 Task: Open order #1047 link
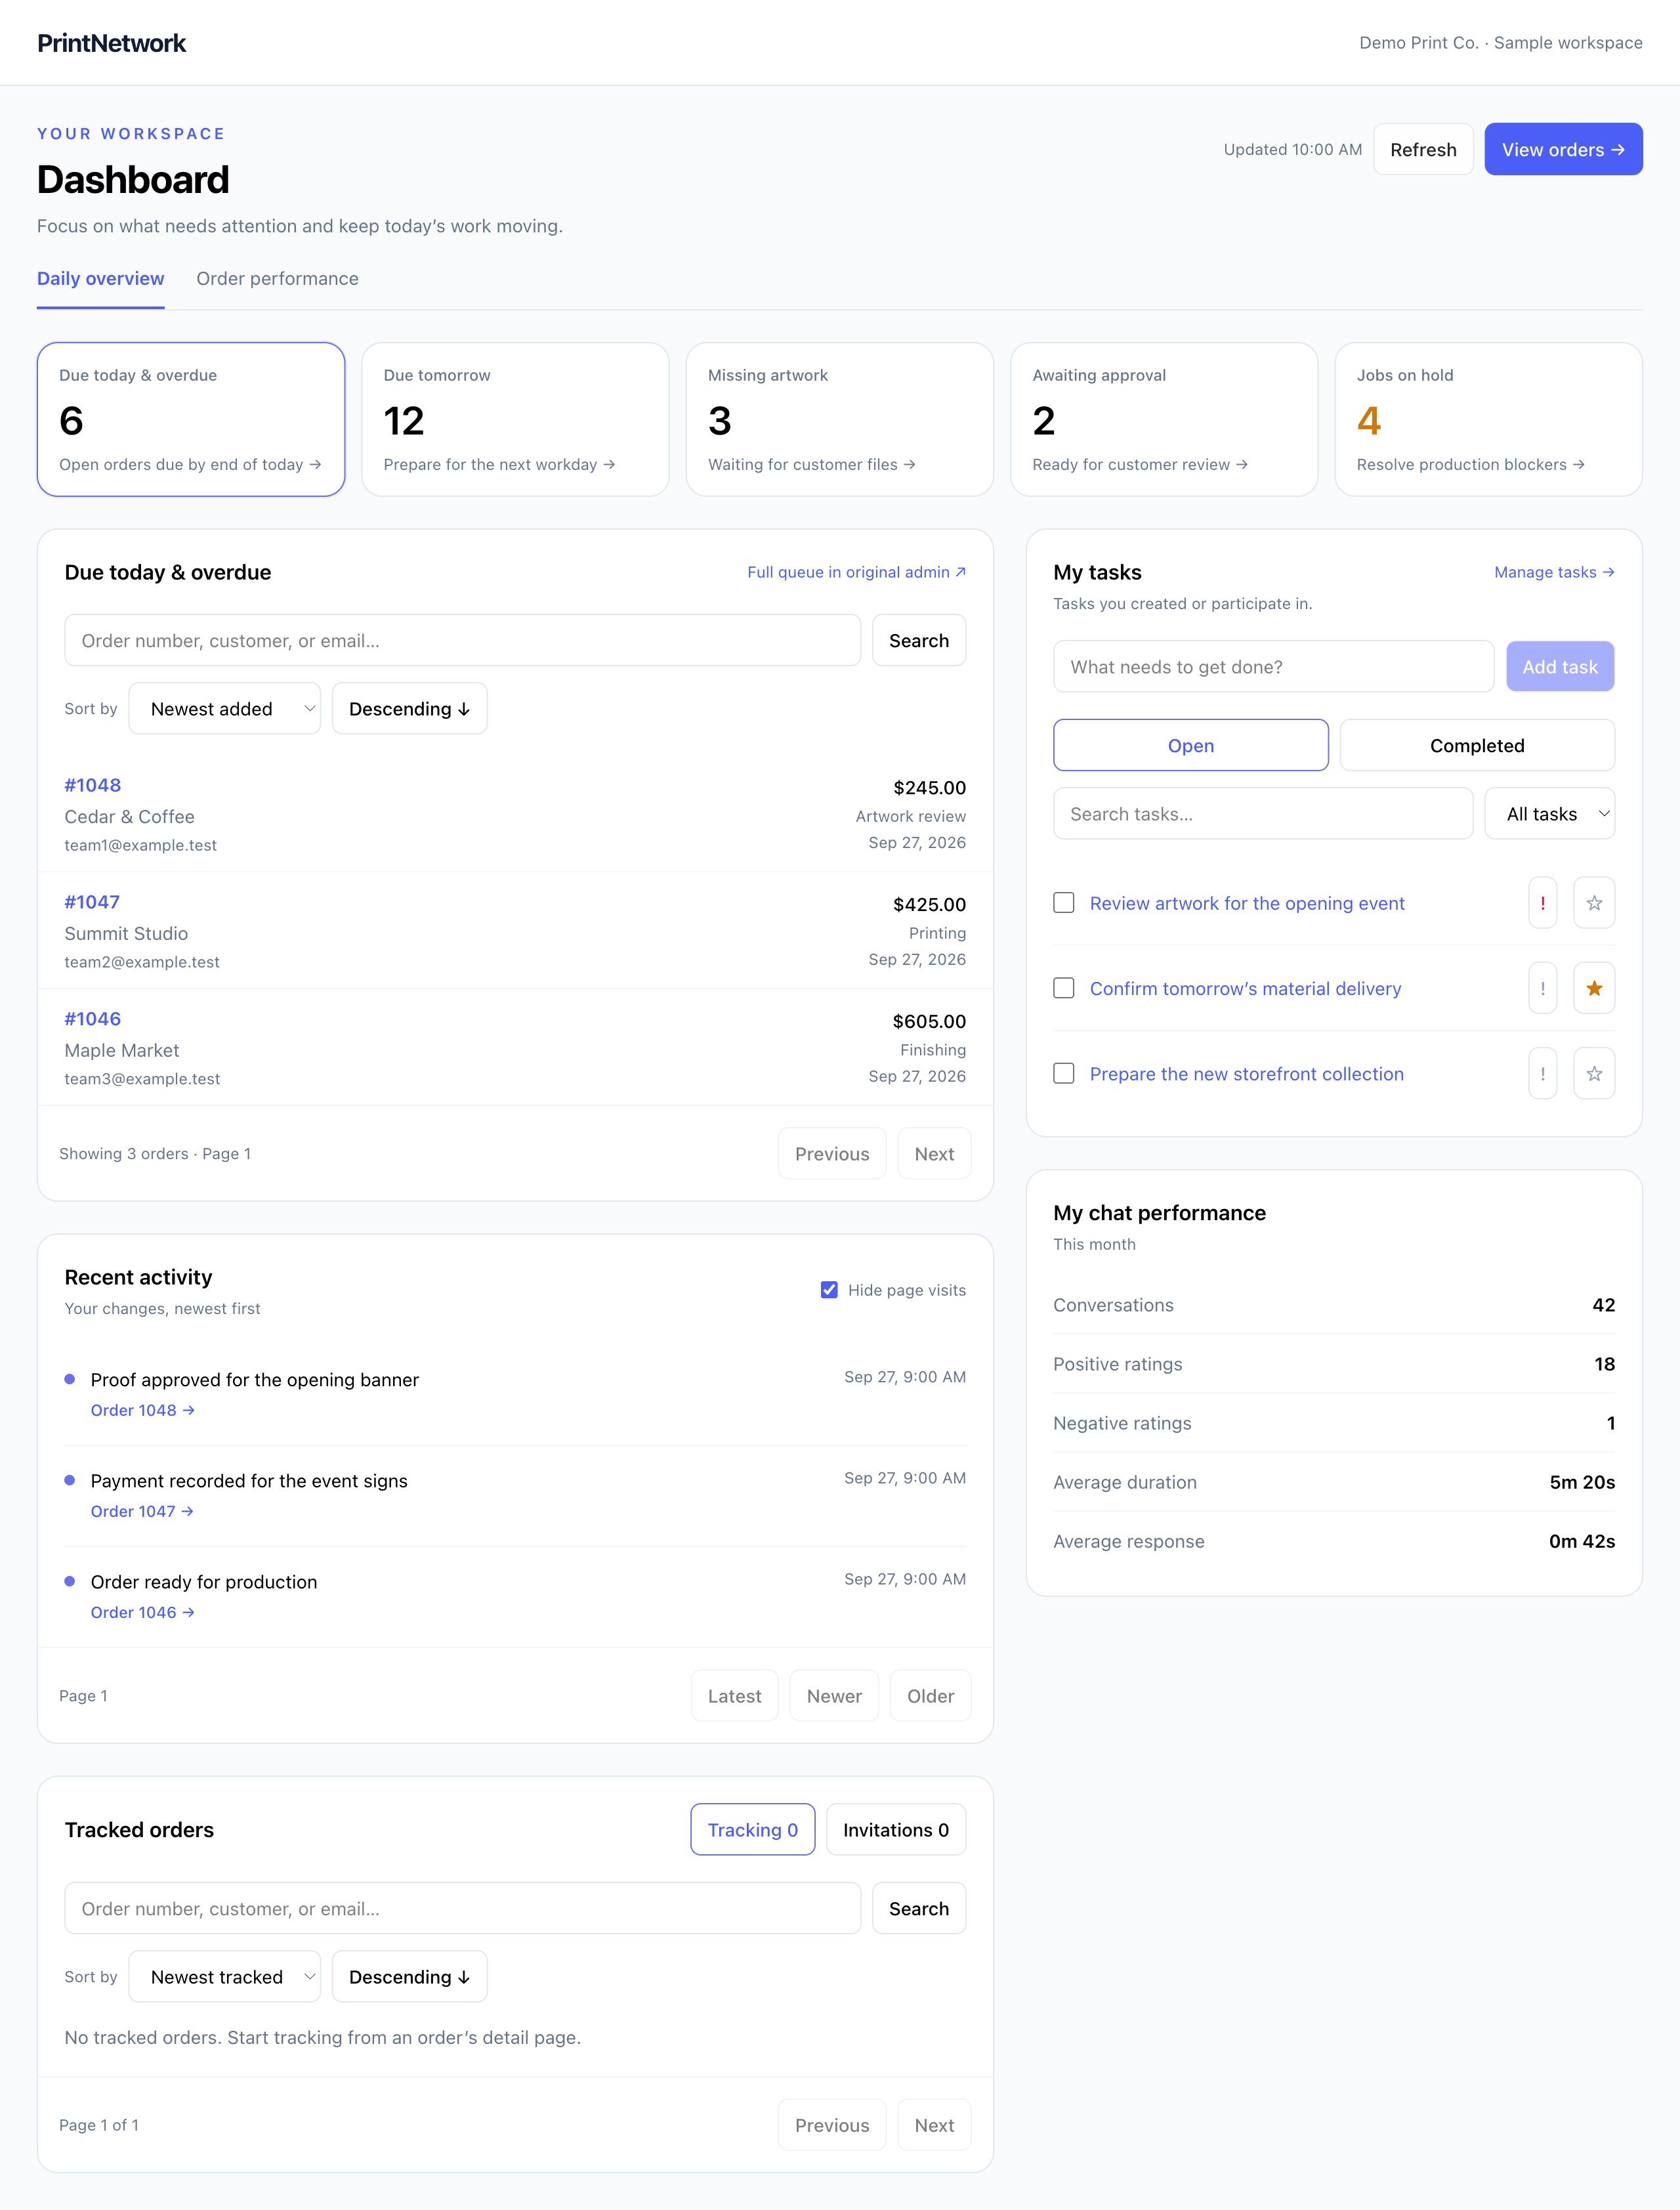[92, 902]
